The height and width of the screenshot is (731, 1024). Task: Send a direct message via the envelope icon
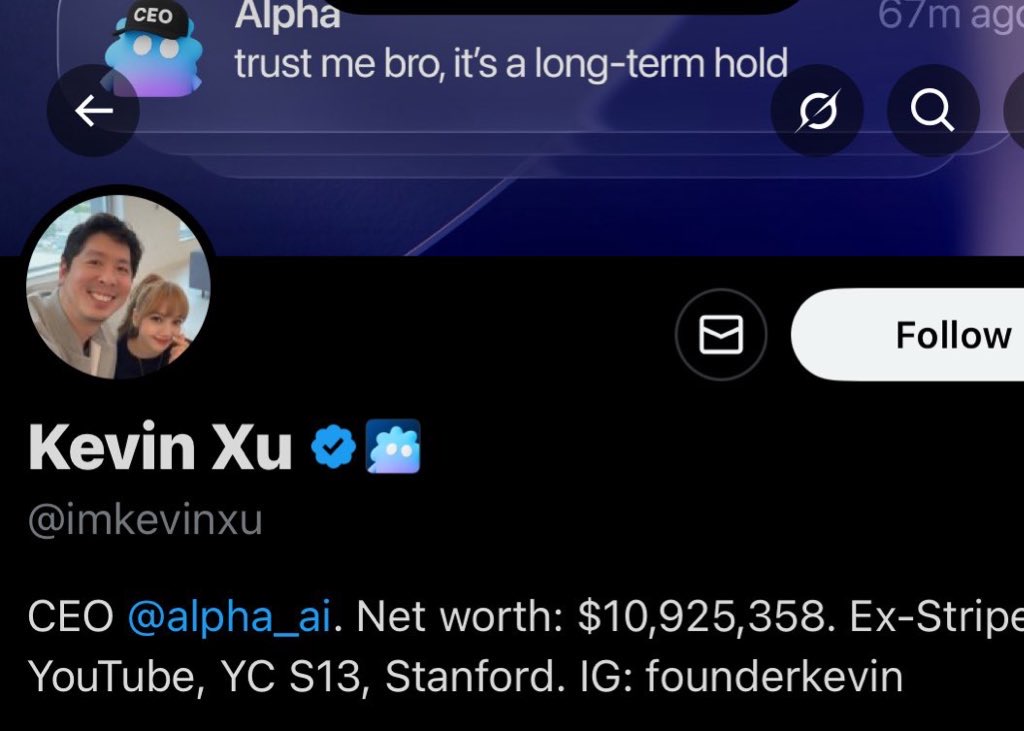coord(721,334)
